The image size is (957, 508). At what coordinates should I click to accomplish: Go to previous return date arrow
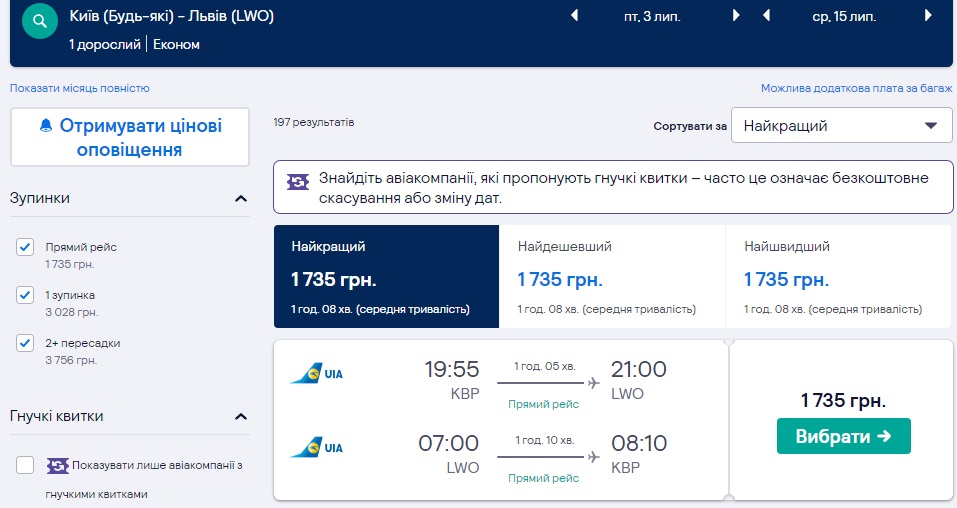tap(766, 15)
